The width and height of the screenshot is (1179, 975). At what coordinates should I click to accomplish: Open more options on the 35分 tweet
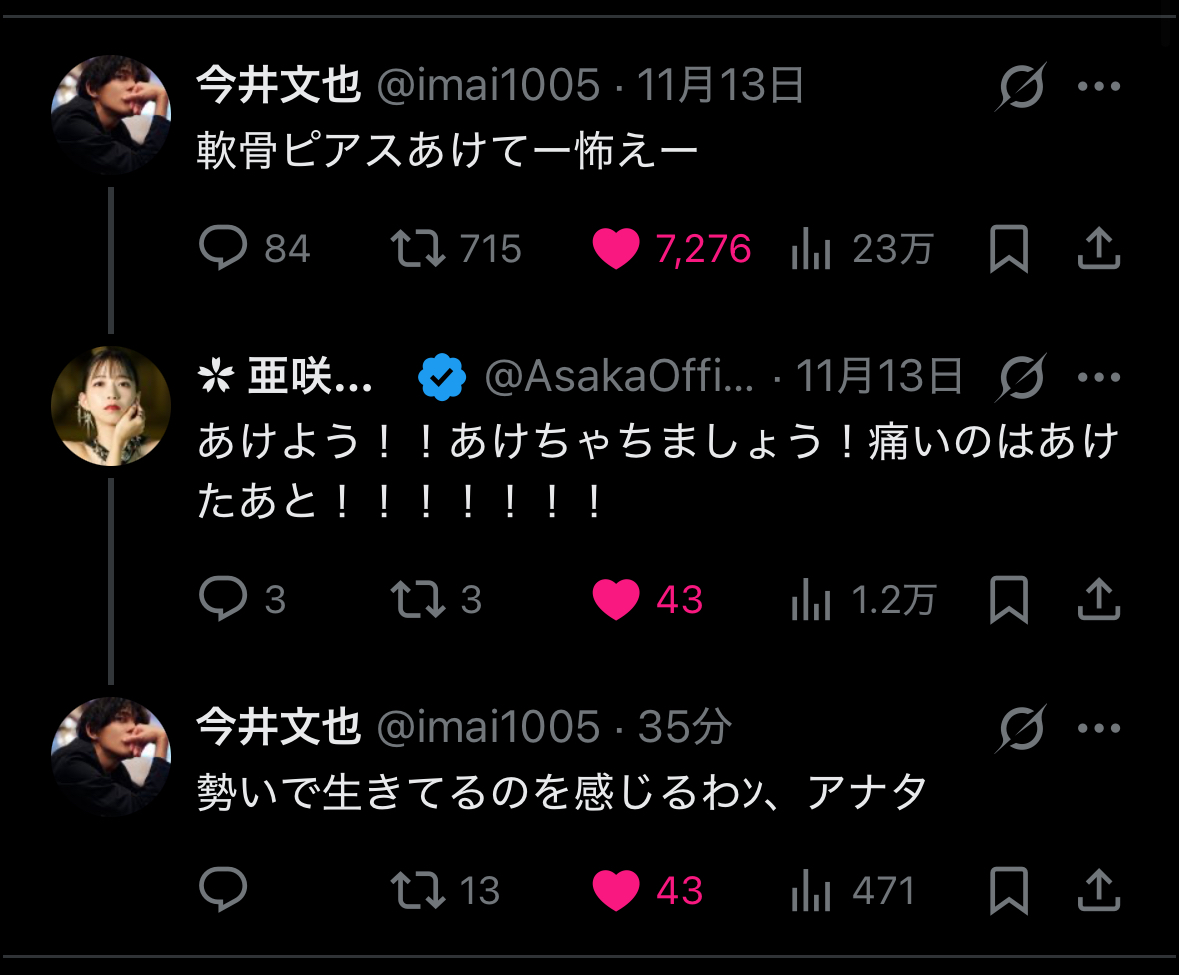click(1099, 728)
